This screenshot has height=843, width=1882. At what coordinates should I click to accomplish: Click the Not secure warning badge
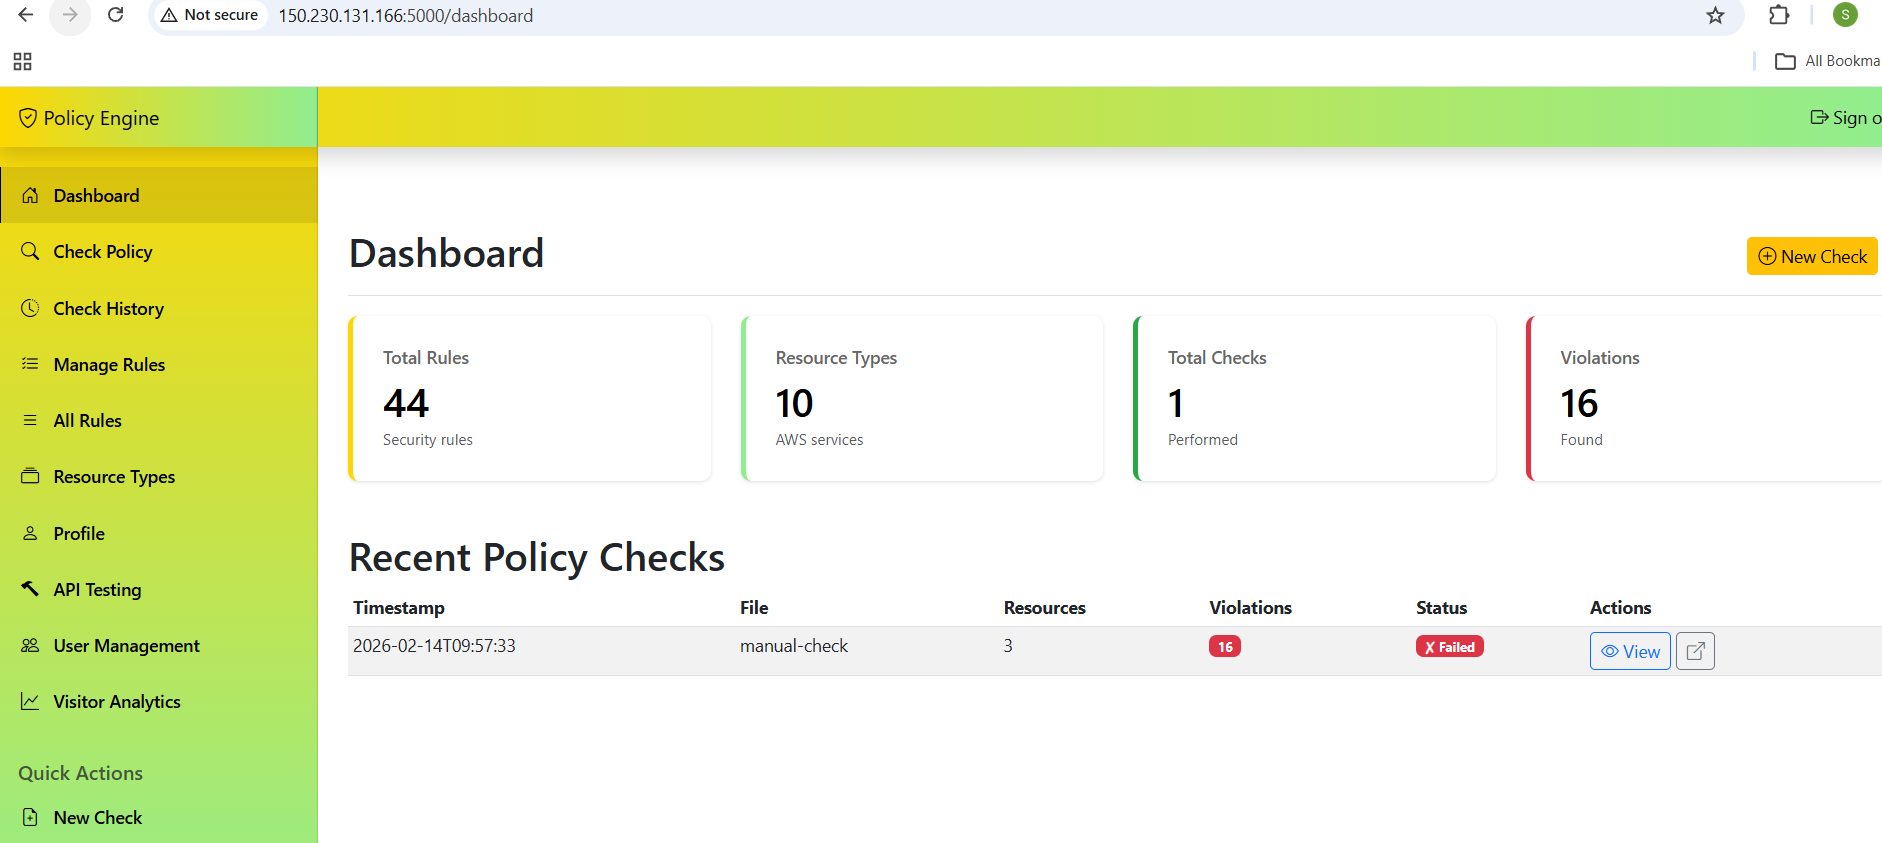(210, 15)
